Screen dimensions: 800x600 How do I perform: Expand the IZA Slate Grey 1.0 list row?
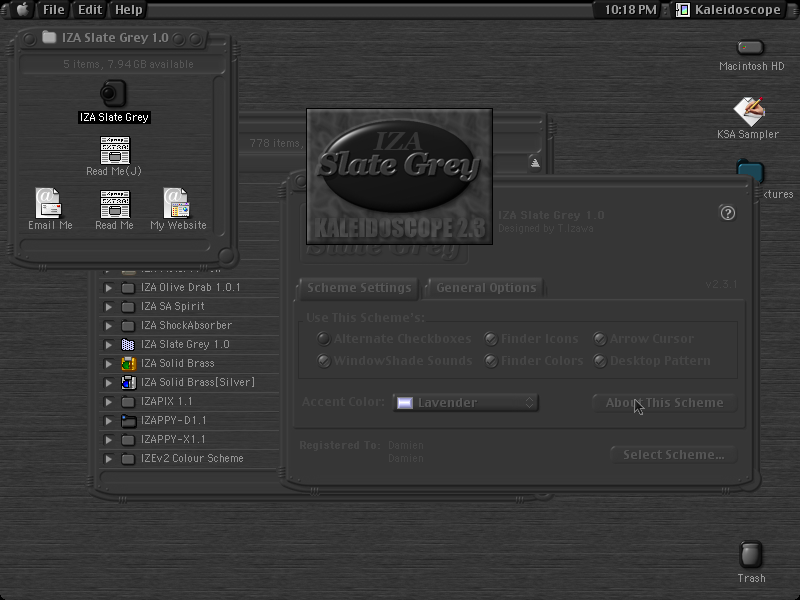(x=108, y=344)
